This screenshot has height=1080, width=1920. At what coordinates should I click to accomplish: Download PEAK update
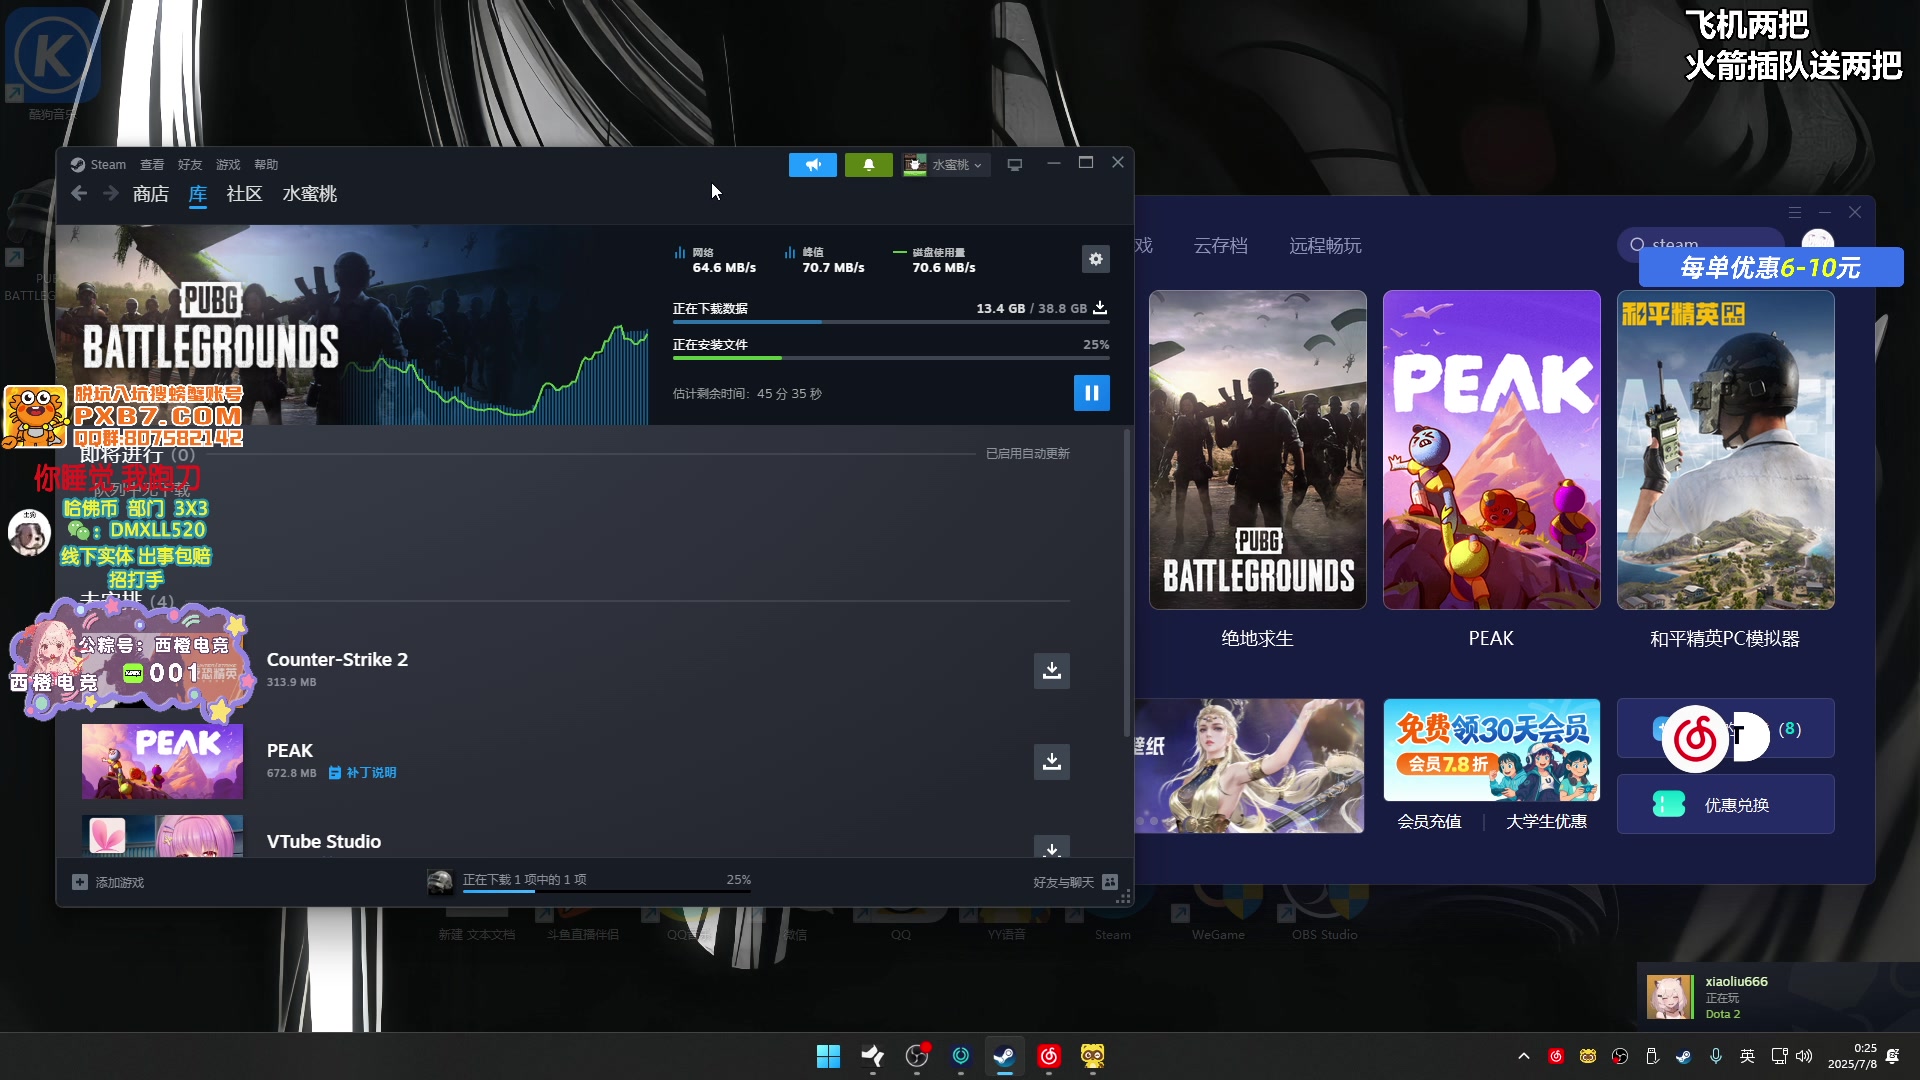(1052, 762)
